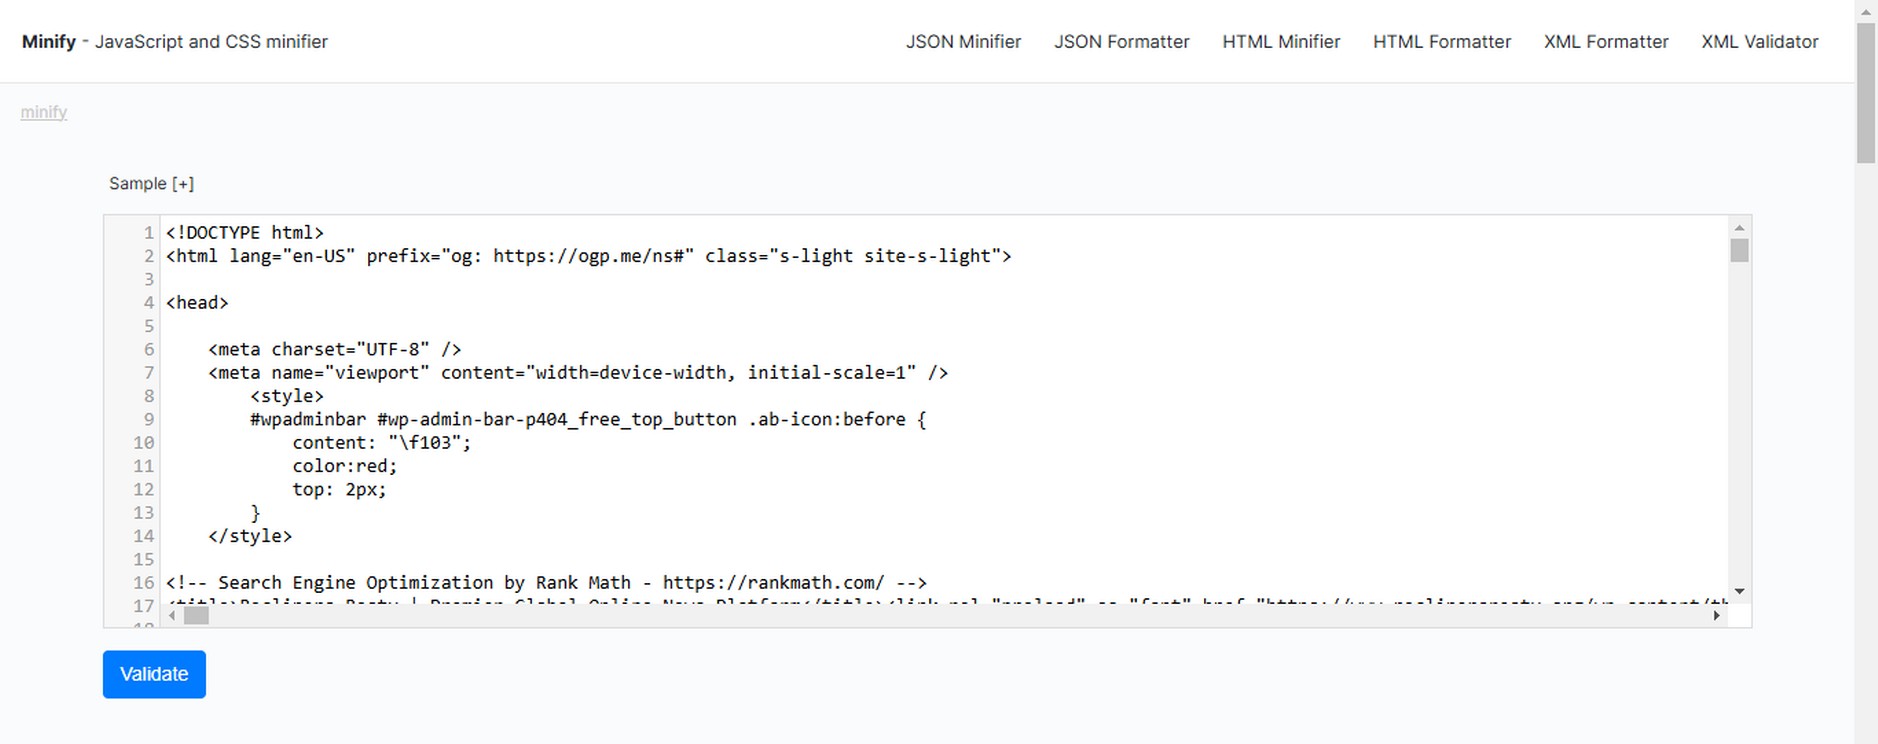The image size is (1878, 744).
Task: Click the Minify brand title
Action: [x=49, y=42]
